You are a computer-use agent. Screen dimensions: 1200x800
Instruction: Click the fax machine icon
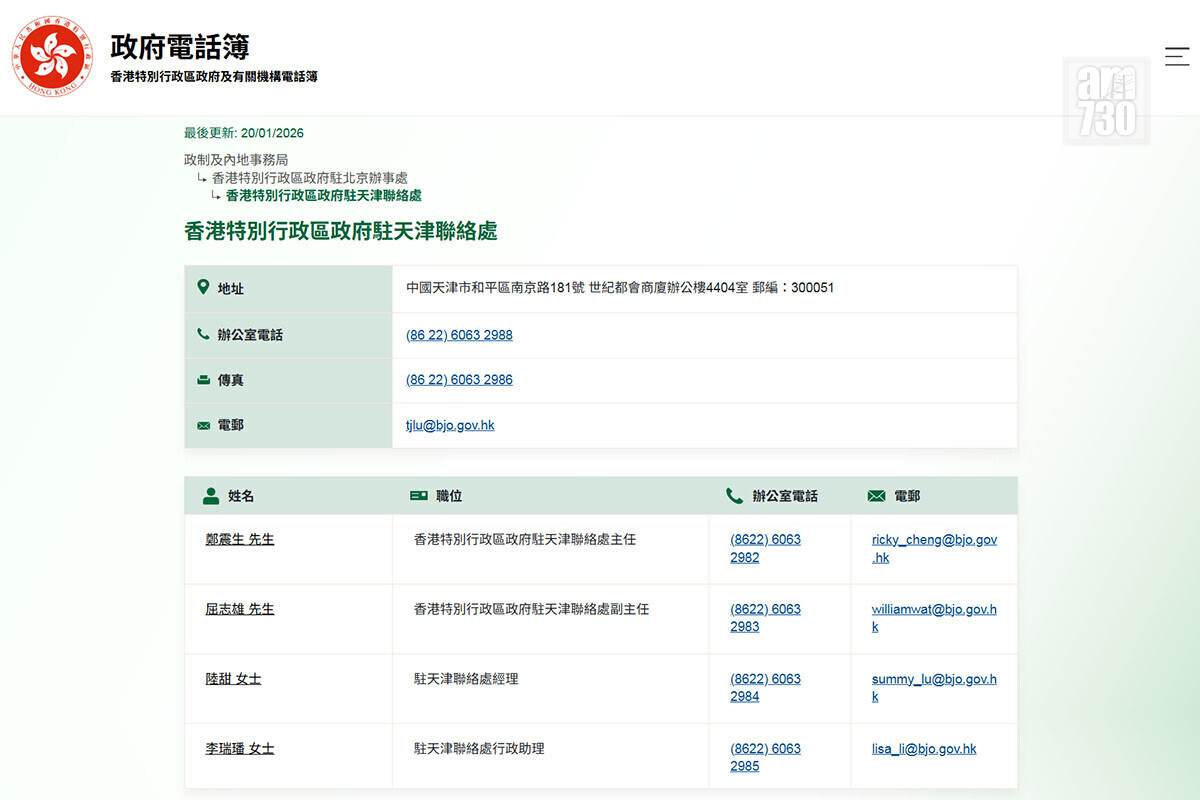(x=203, y=380)
